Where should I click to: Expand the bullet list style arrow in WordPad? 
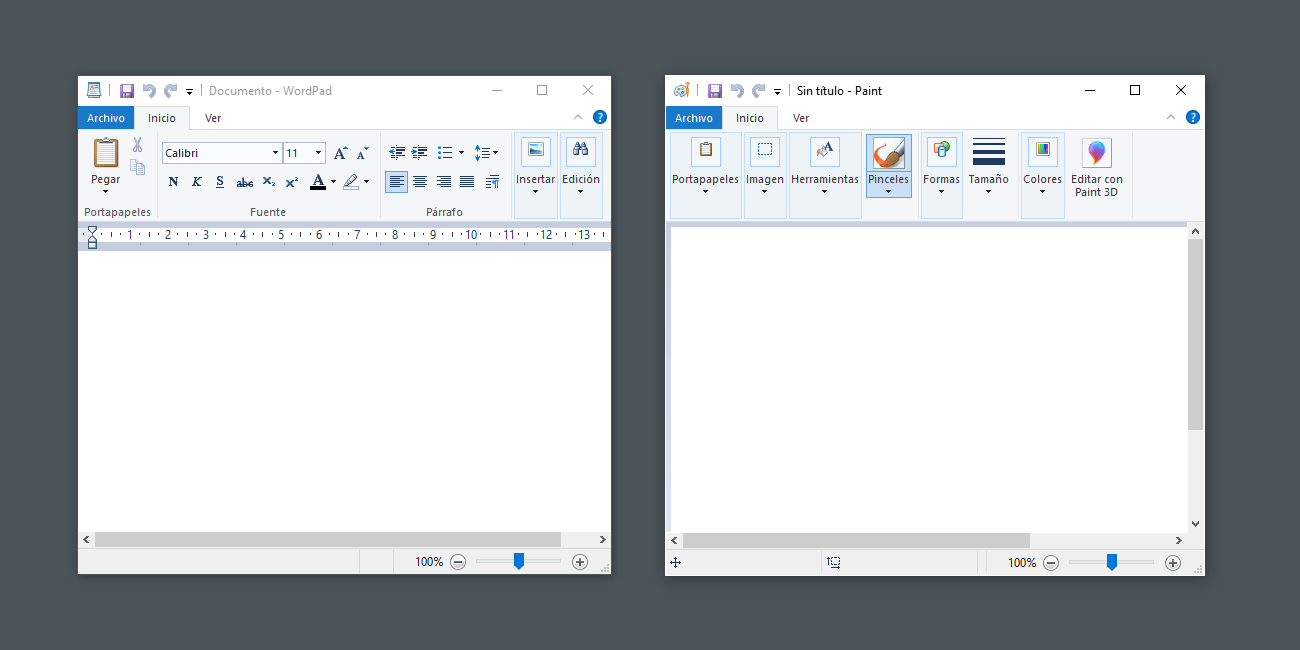pyautogui.click(x=461, y=153)
